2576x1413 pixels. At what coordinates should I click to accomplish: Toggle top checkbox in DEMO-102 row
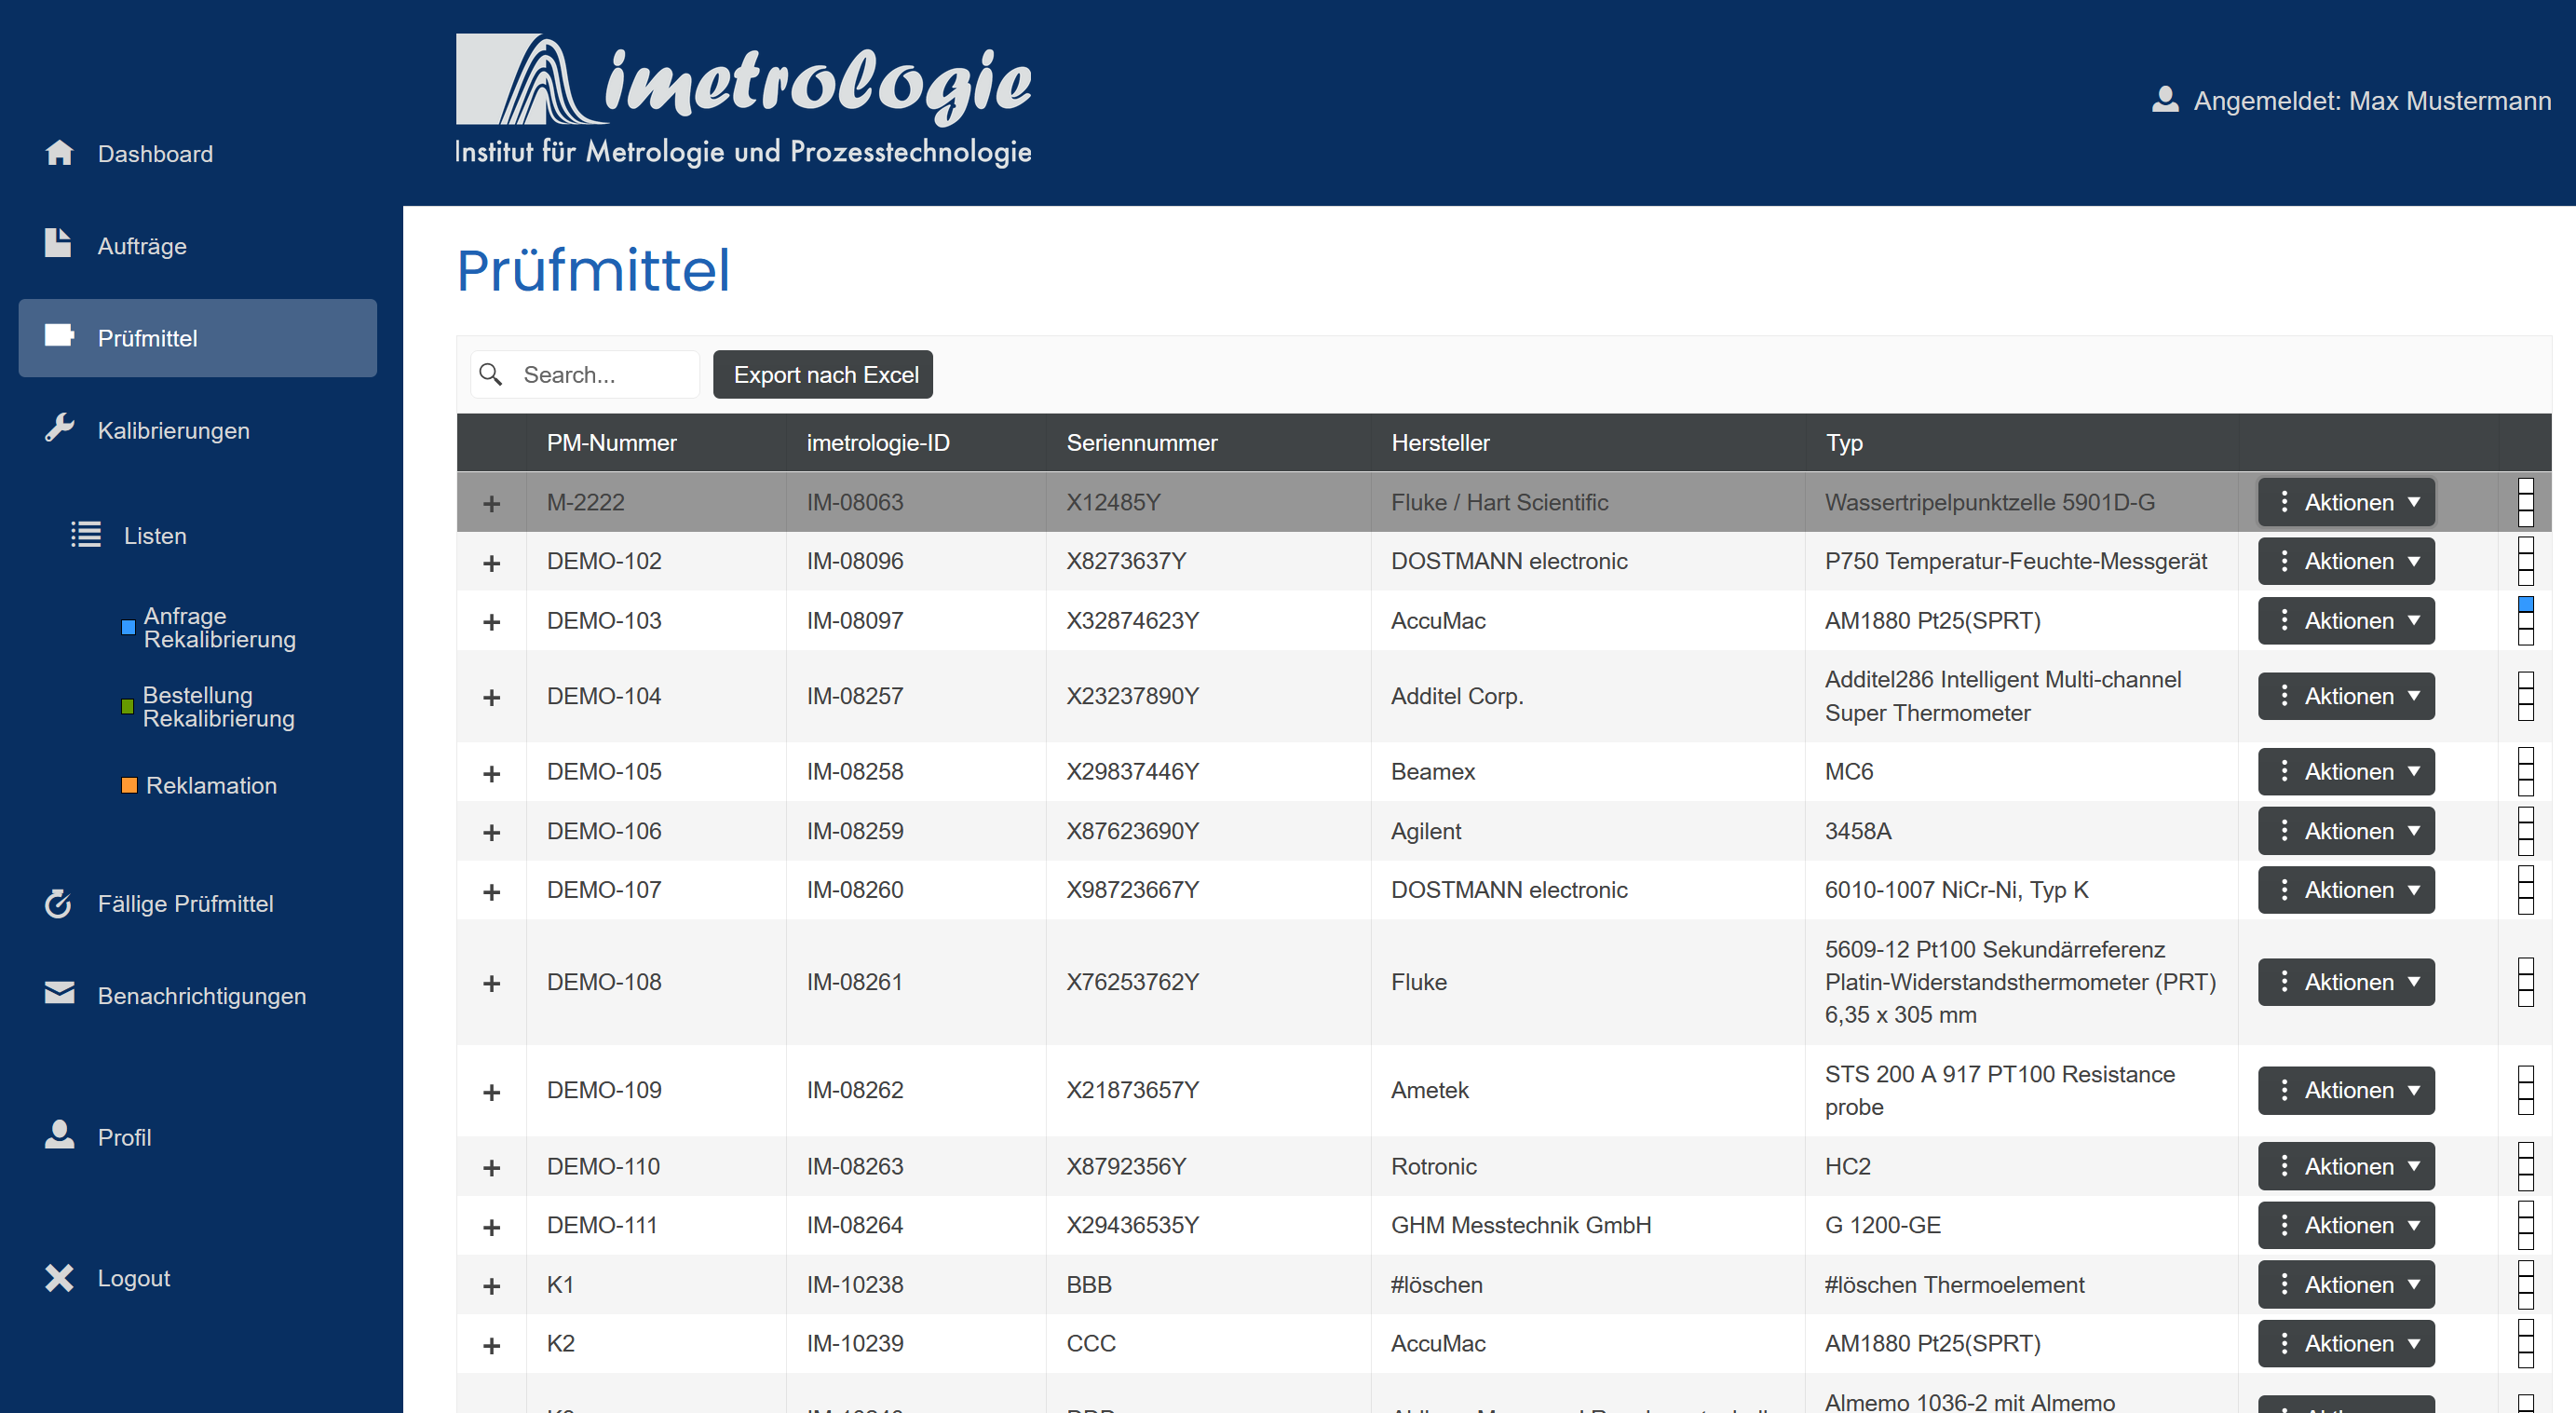[2525, 545]
